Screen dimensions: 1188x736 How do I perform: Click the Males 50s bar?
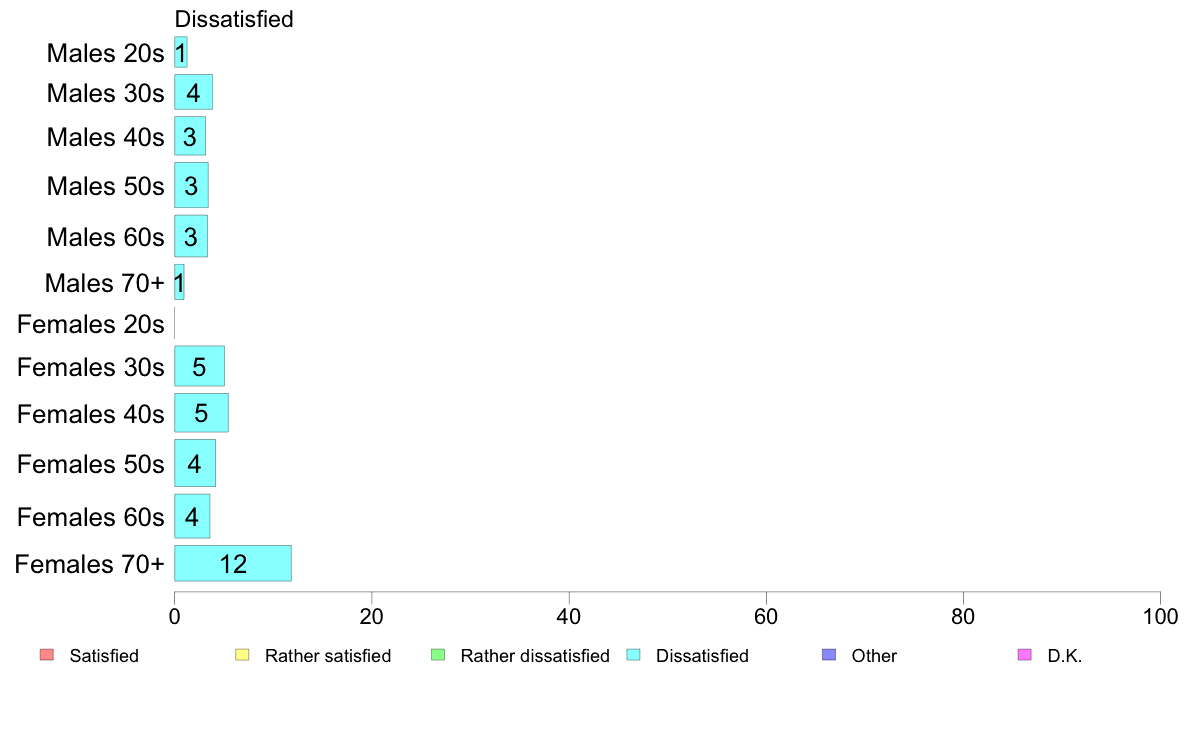tap(191, 185)
